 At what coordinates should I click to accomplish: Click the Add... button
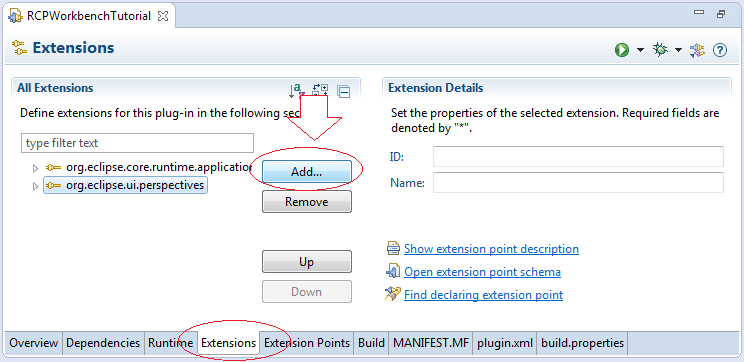coord(307,172)
